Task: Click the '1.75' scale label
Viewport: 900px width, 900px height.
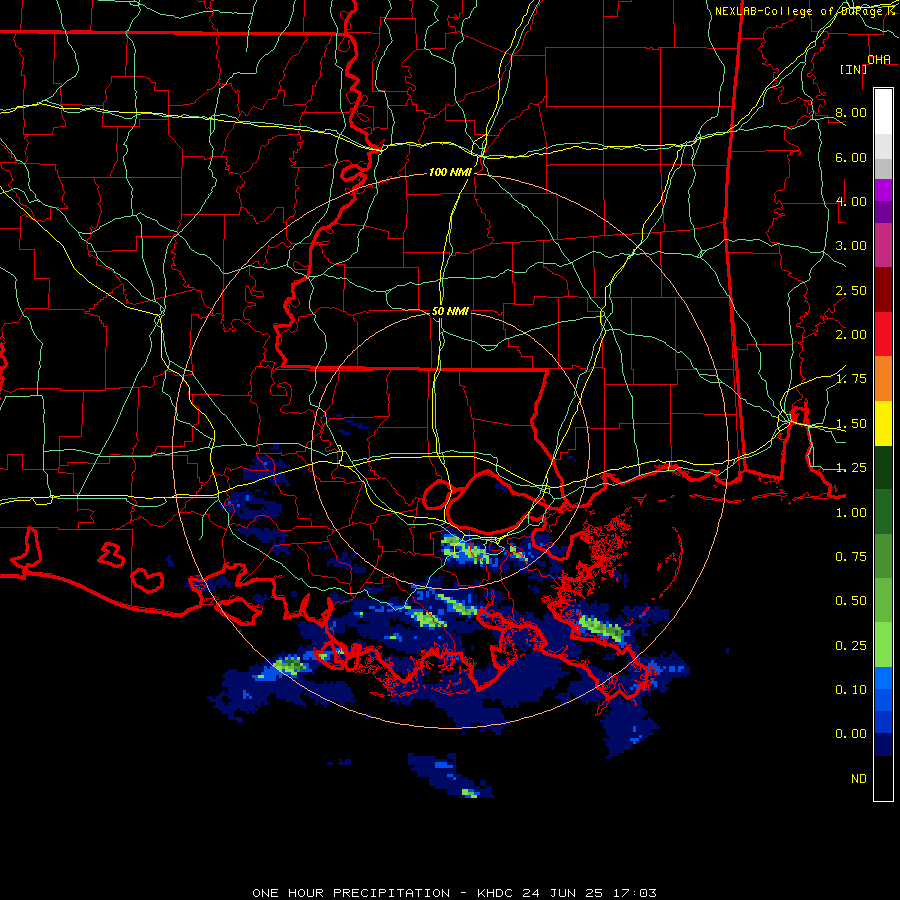Action: click(851, 379)
